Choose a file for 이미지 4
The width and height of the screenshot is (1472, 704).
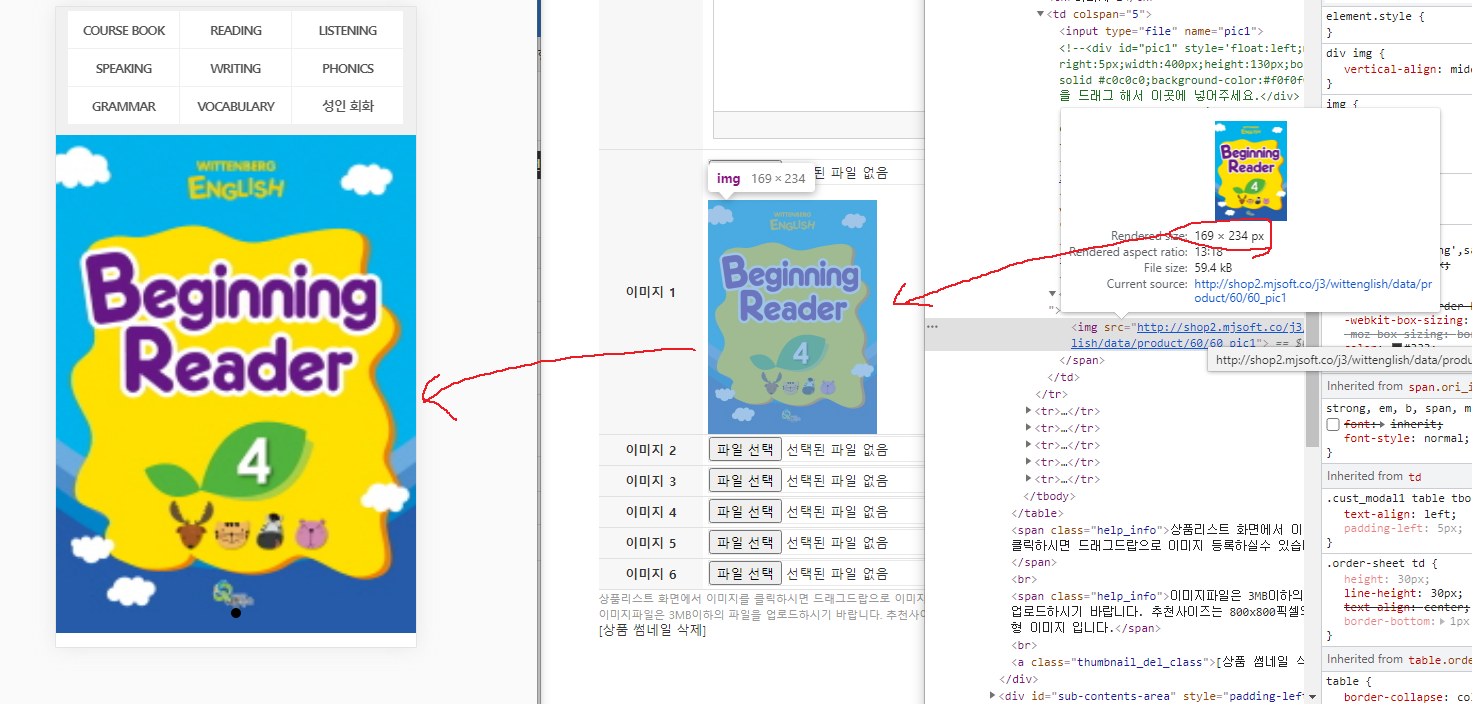(x=745, y=512)
